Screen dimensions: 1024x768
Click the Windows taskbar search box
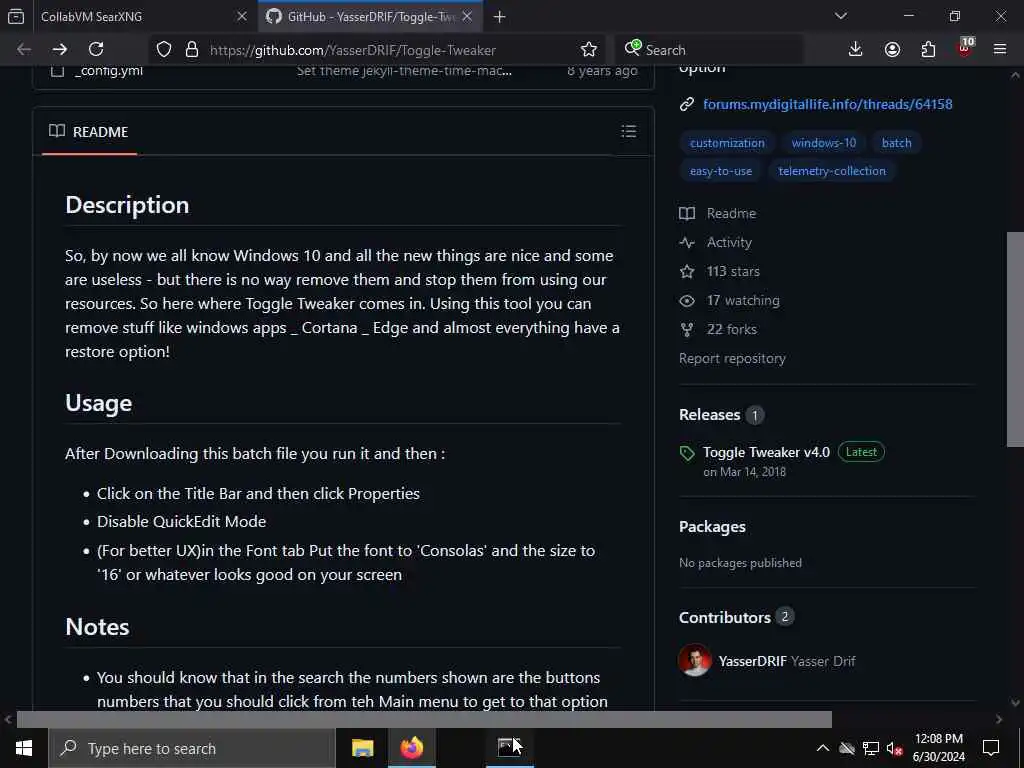coord(192,748)
